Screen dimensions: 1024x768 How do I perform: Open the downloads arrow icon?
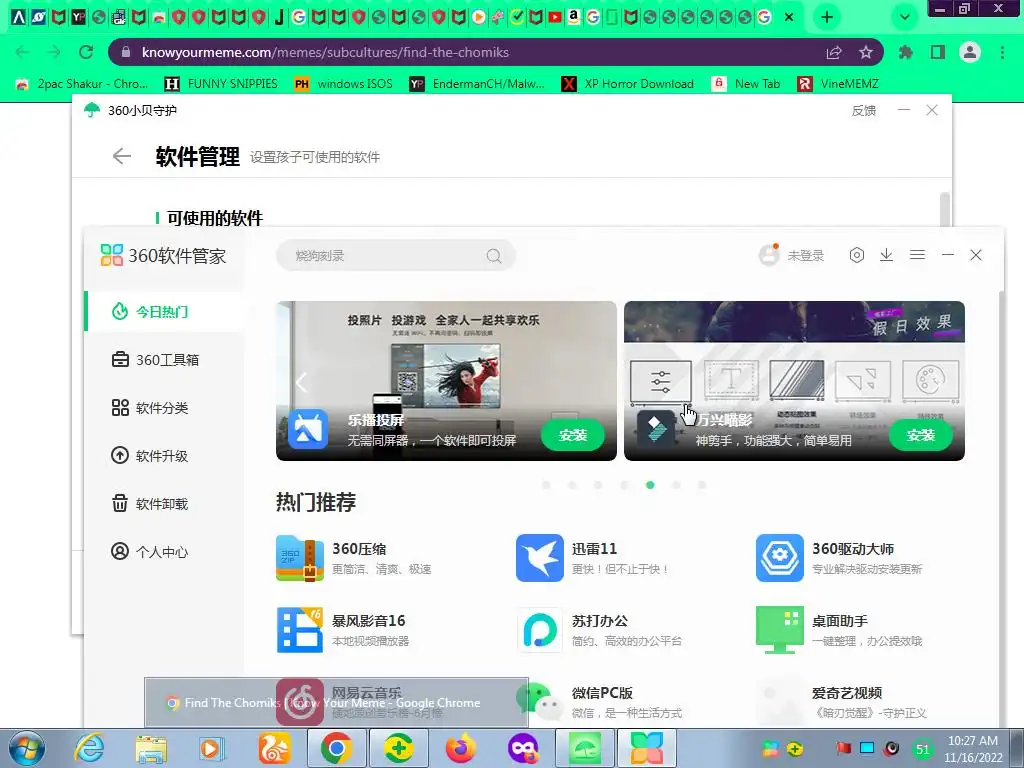[886, 255]
